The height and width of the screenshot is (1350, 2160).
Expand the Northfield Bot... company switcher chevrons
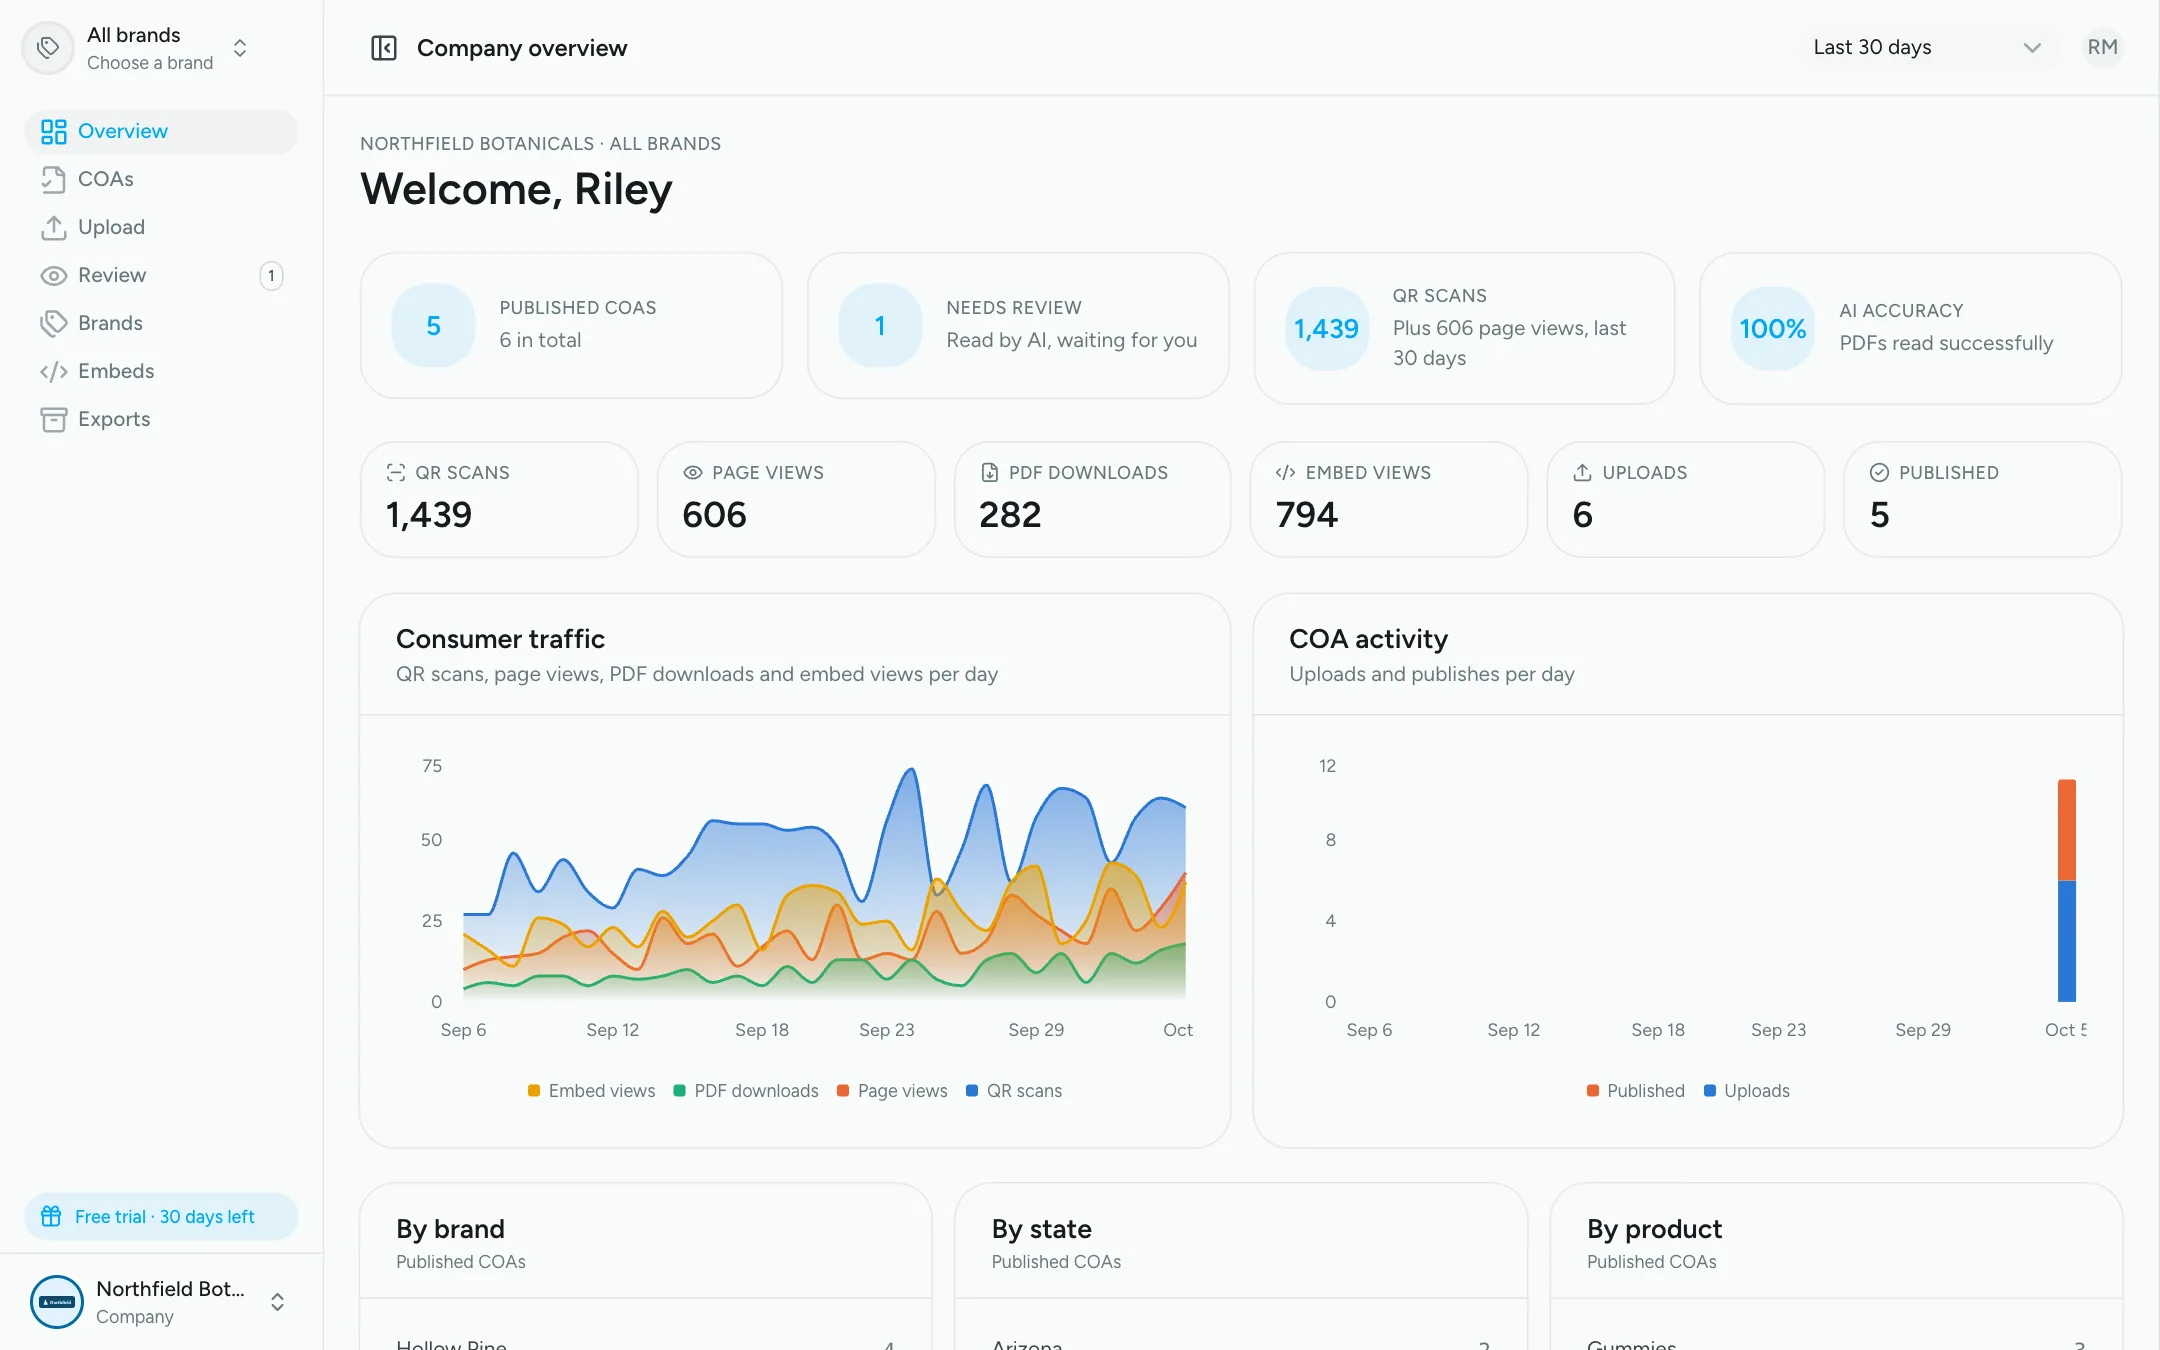278,1301
